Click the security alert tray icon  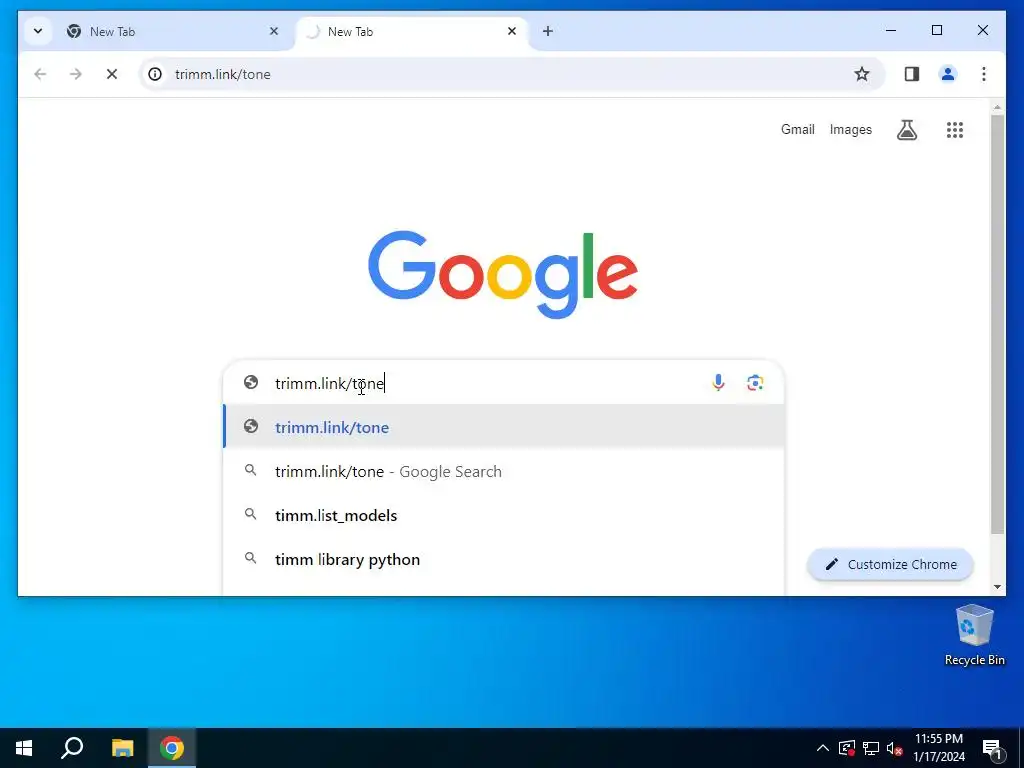click(x=847, y=748)
